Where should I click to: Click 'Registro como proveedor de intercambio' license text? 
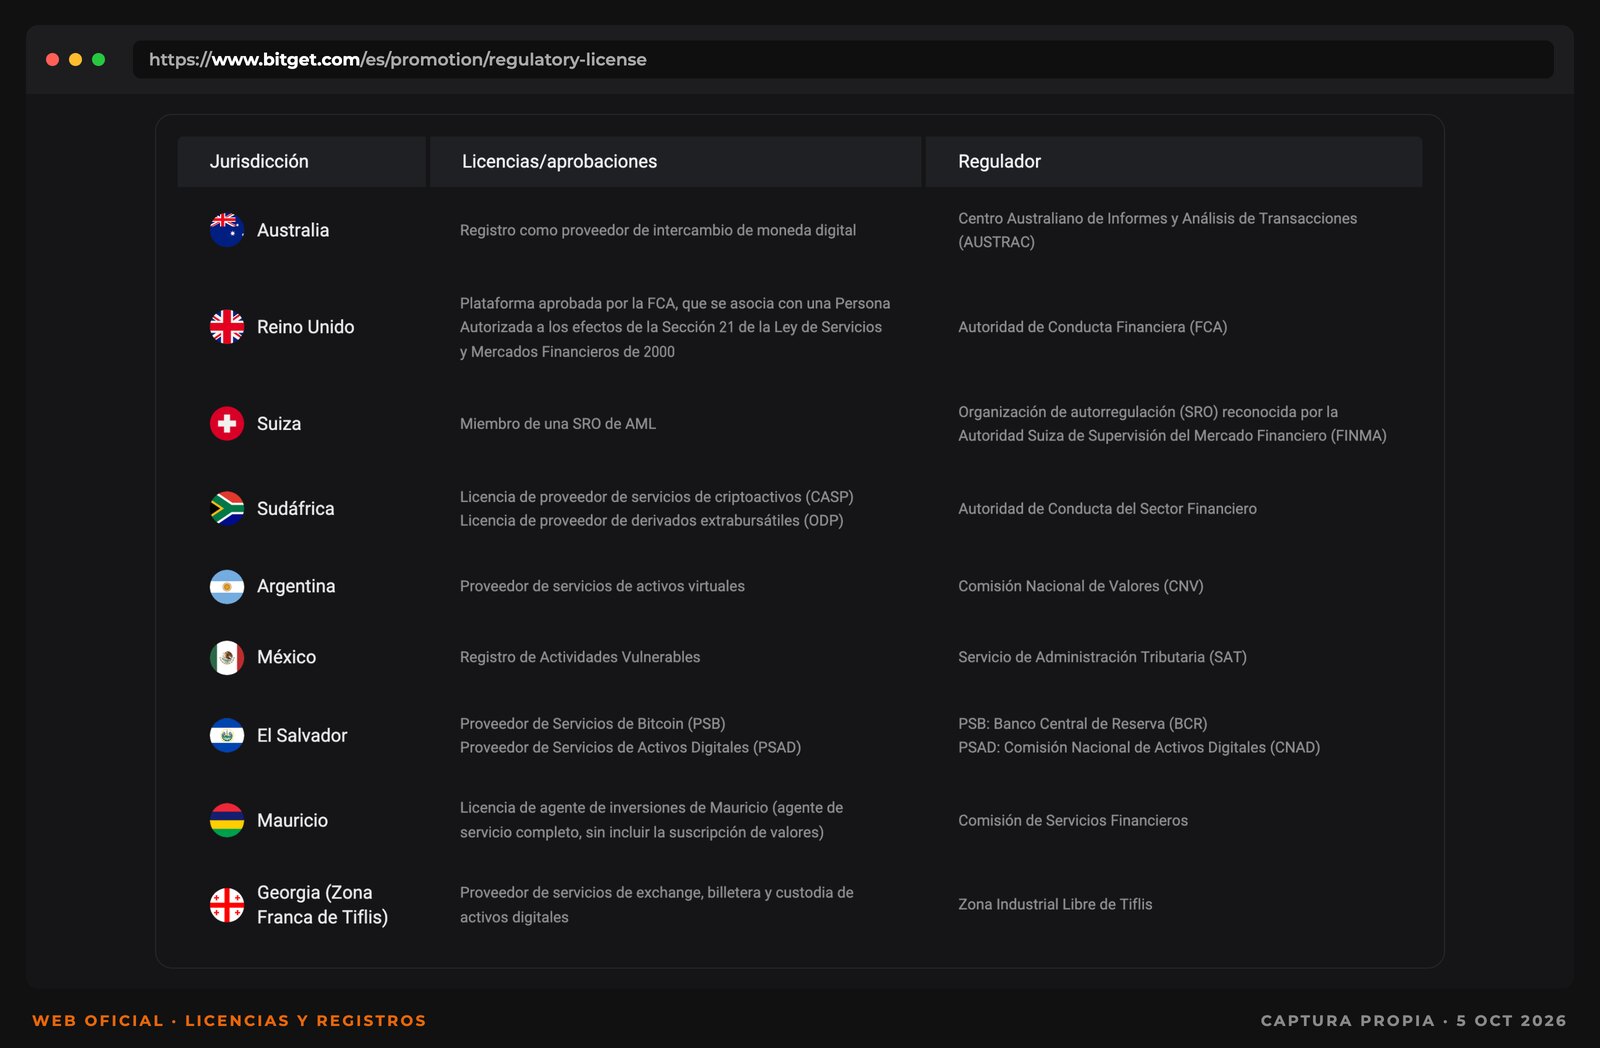[x=658, y=230]
